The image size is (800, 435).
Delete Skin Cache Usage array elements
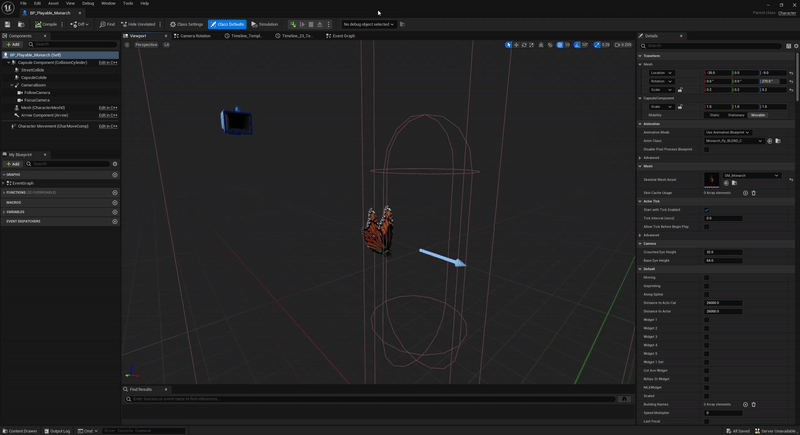[754, 193]
